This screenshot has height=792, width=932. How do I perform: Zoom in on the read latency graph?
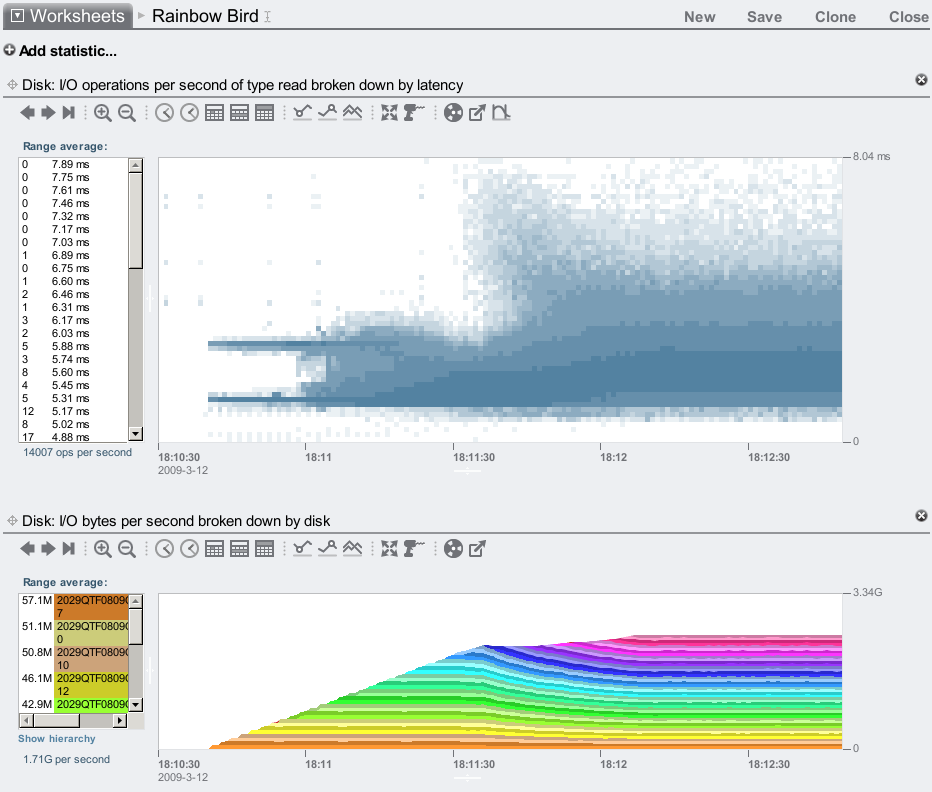(103, 113)
